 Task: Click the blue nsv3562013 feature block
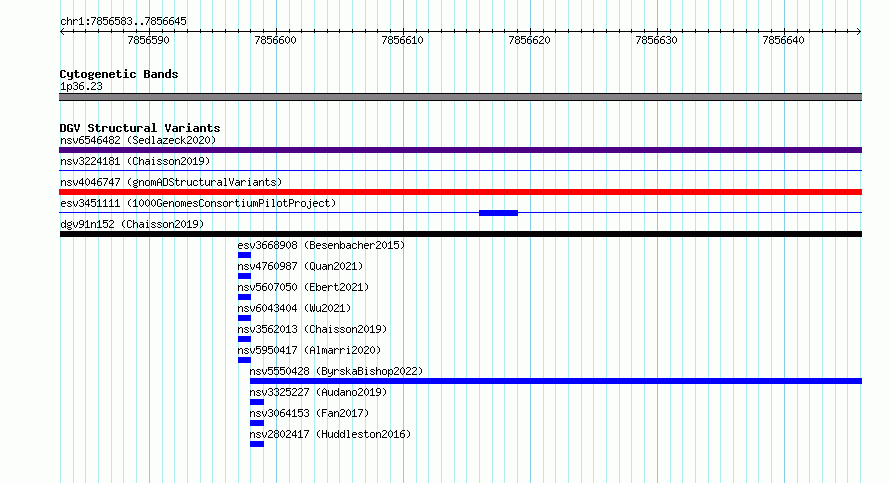(x=245, y=339)
